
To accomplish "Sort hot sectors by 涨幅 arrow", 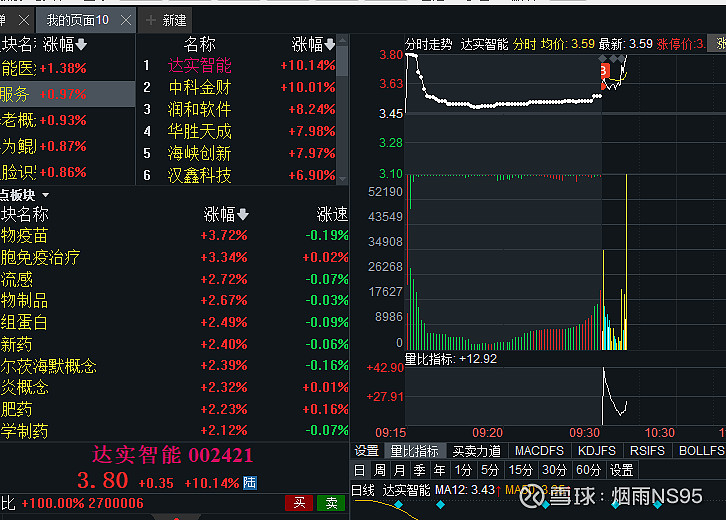I will [243, 214].
